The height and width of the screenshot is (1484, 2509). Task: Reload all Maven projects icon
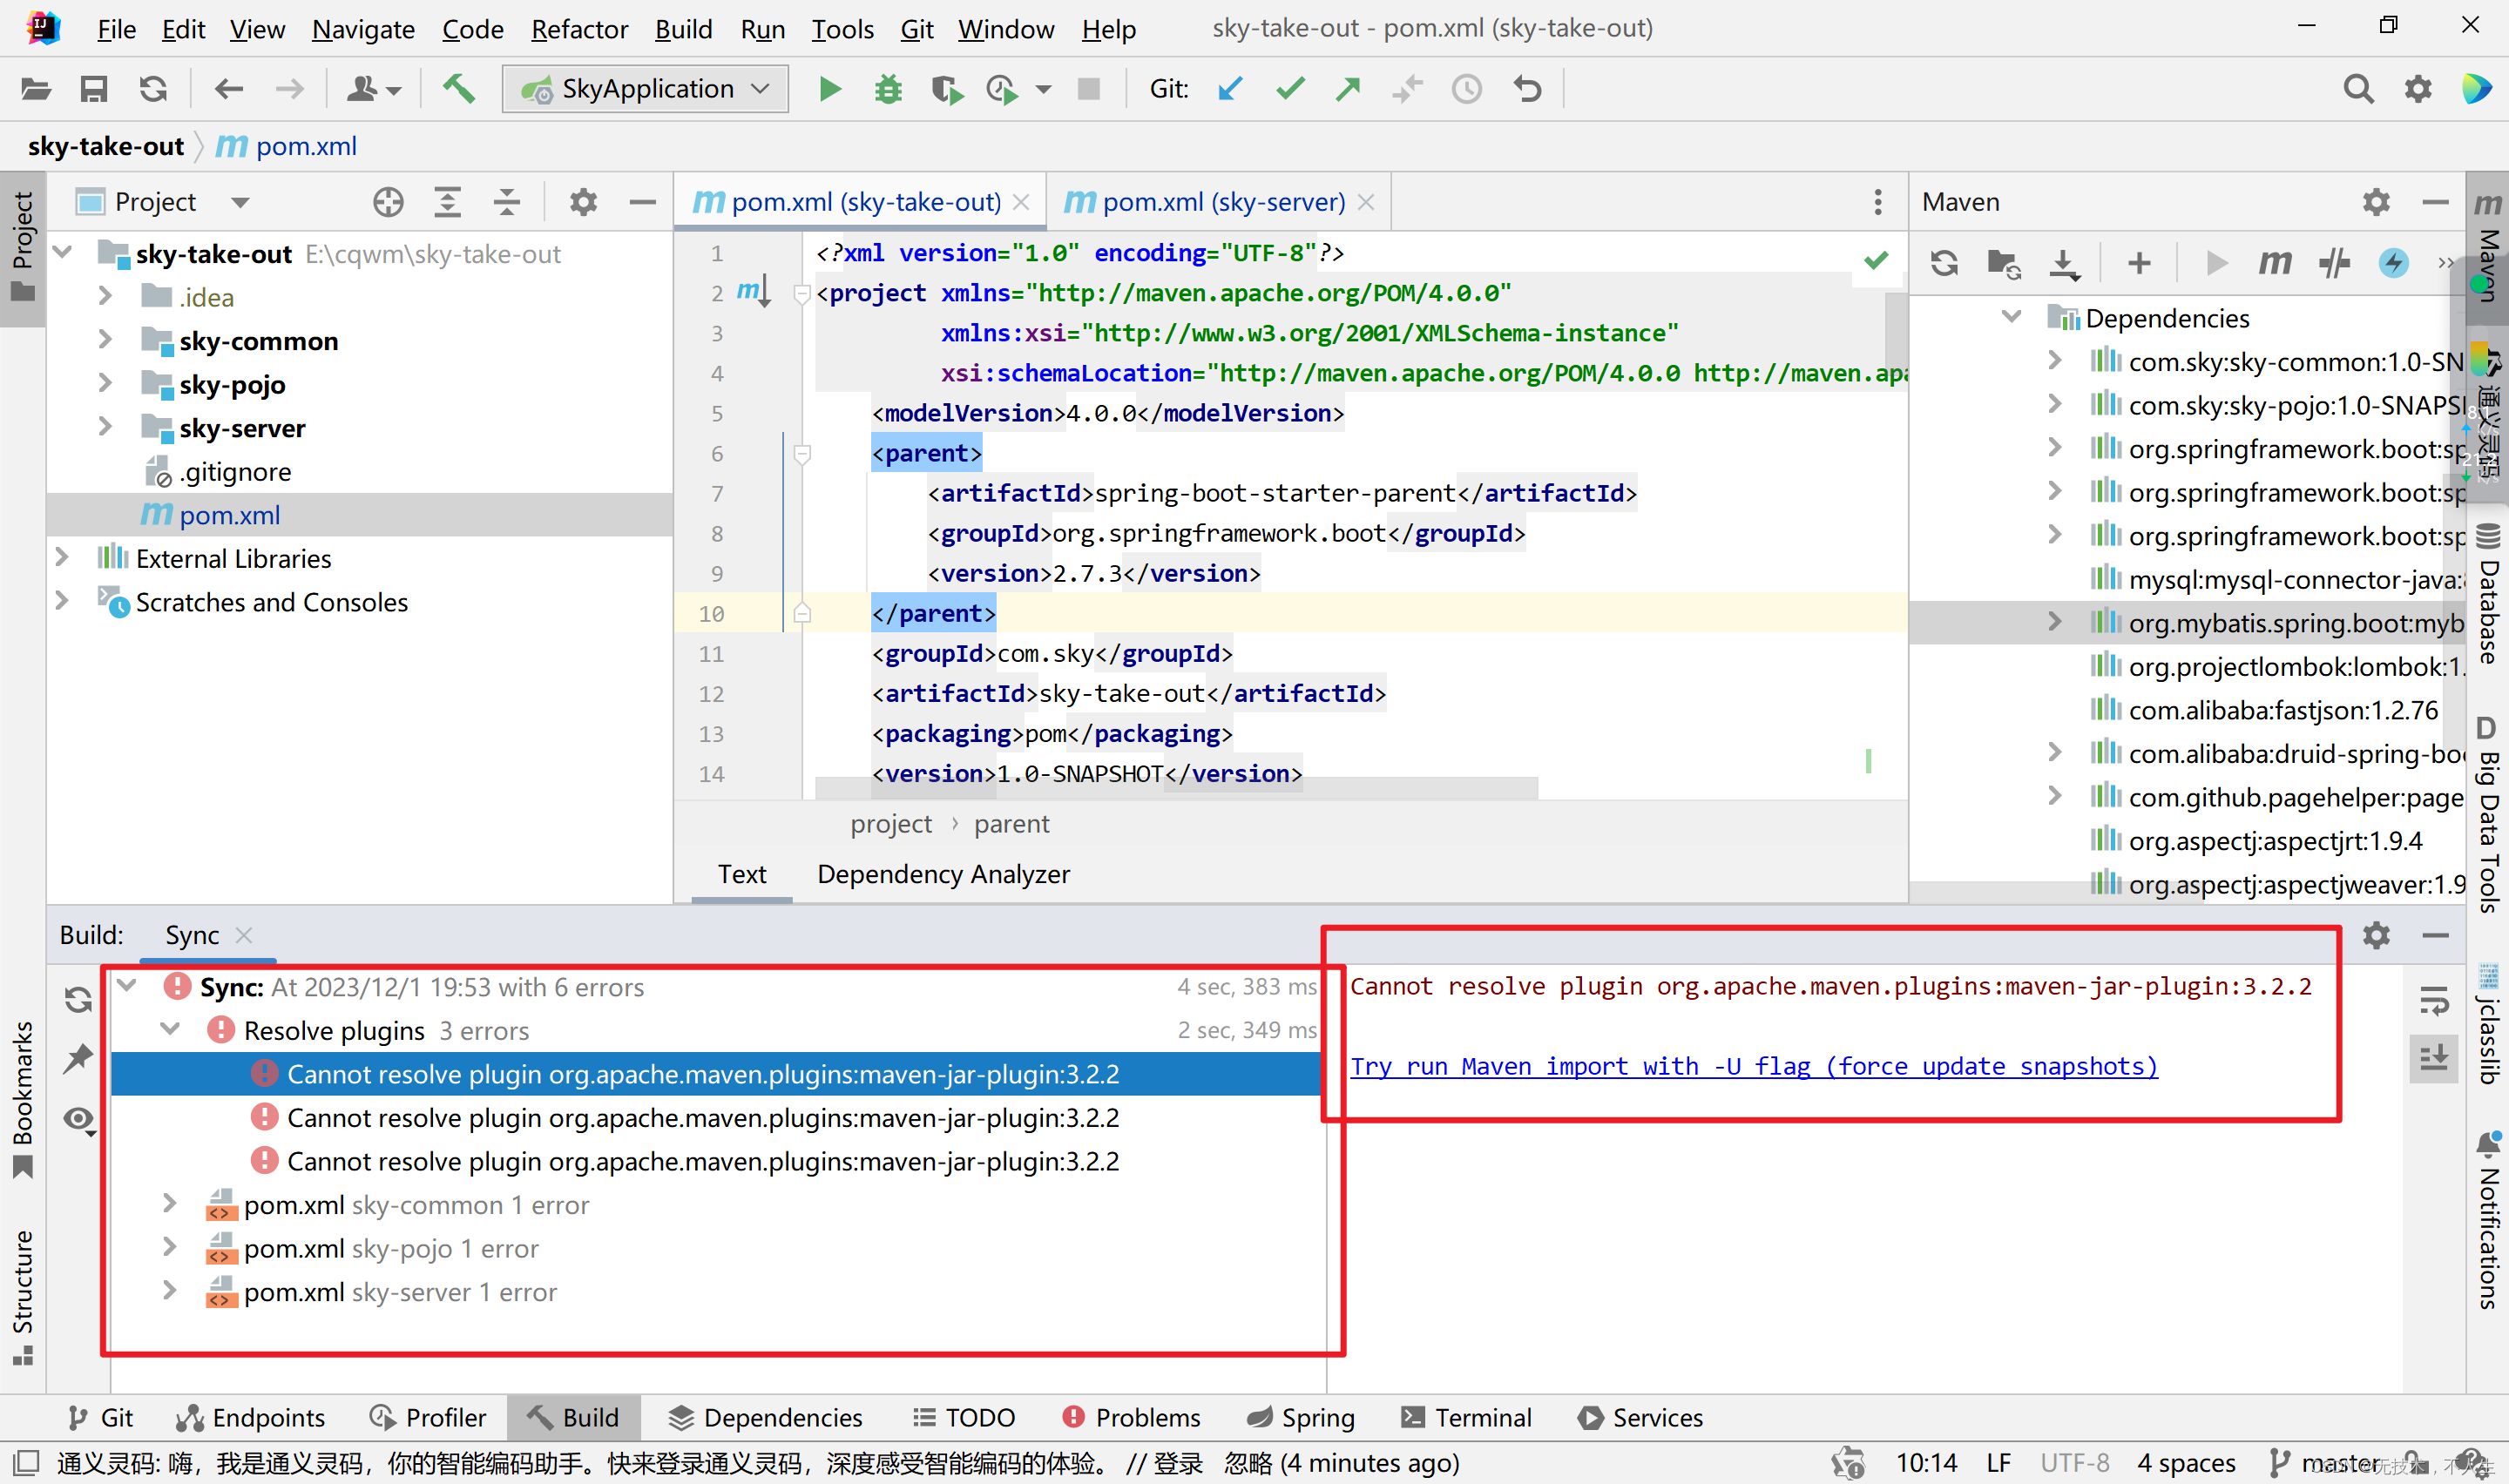point(1944,263)
